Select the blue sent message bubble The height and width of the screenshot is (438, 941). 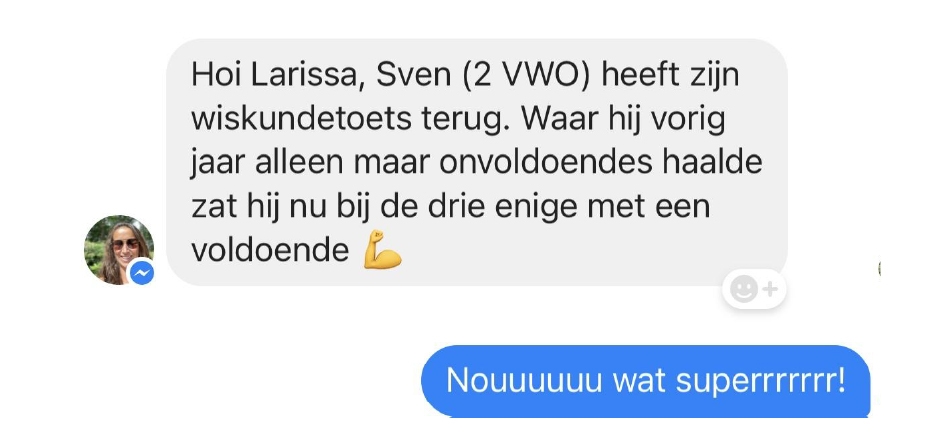pyautogui.click(x=646, y=380)
